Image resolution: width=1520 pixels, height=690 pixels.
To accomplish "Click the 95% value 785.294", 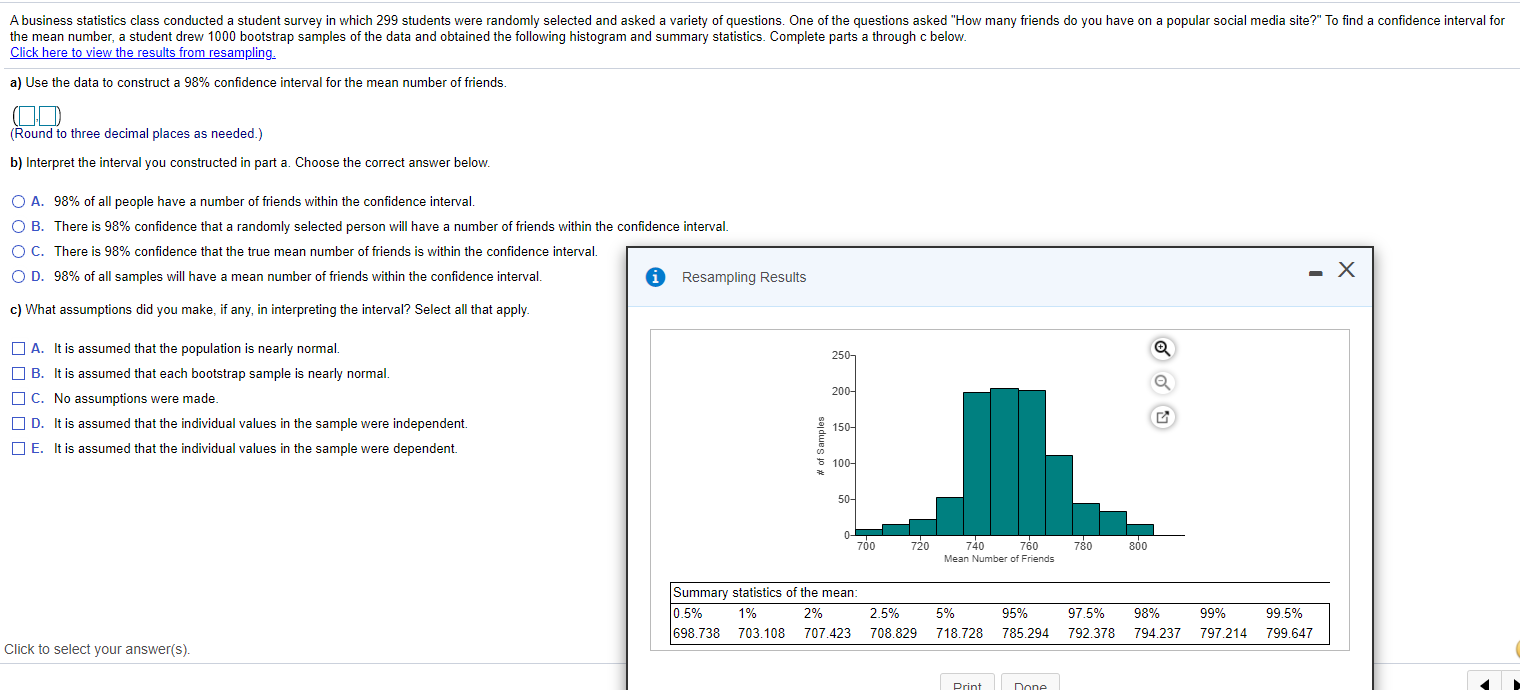I will click(x=1025, y=633).
